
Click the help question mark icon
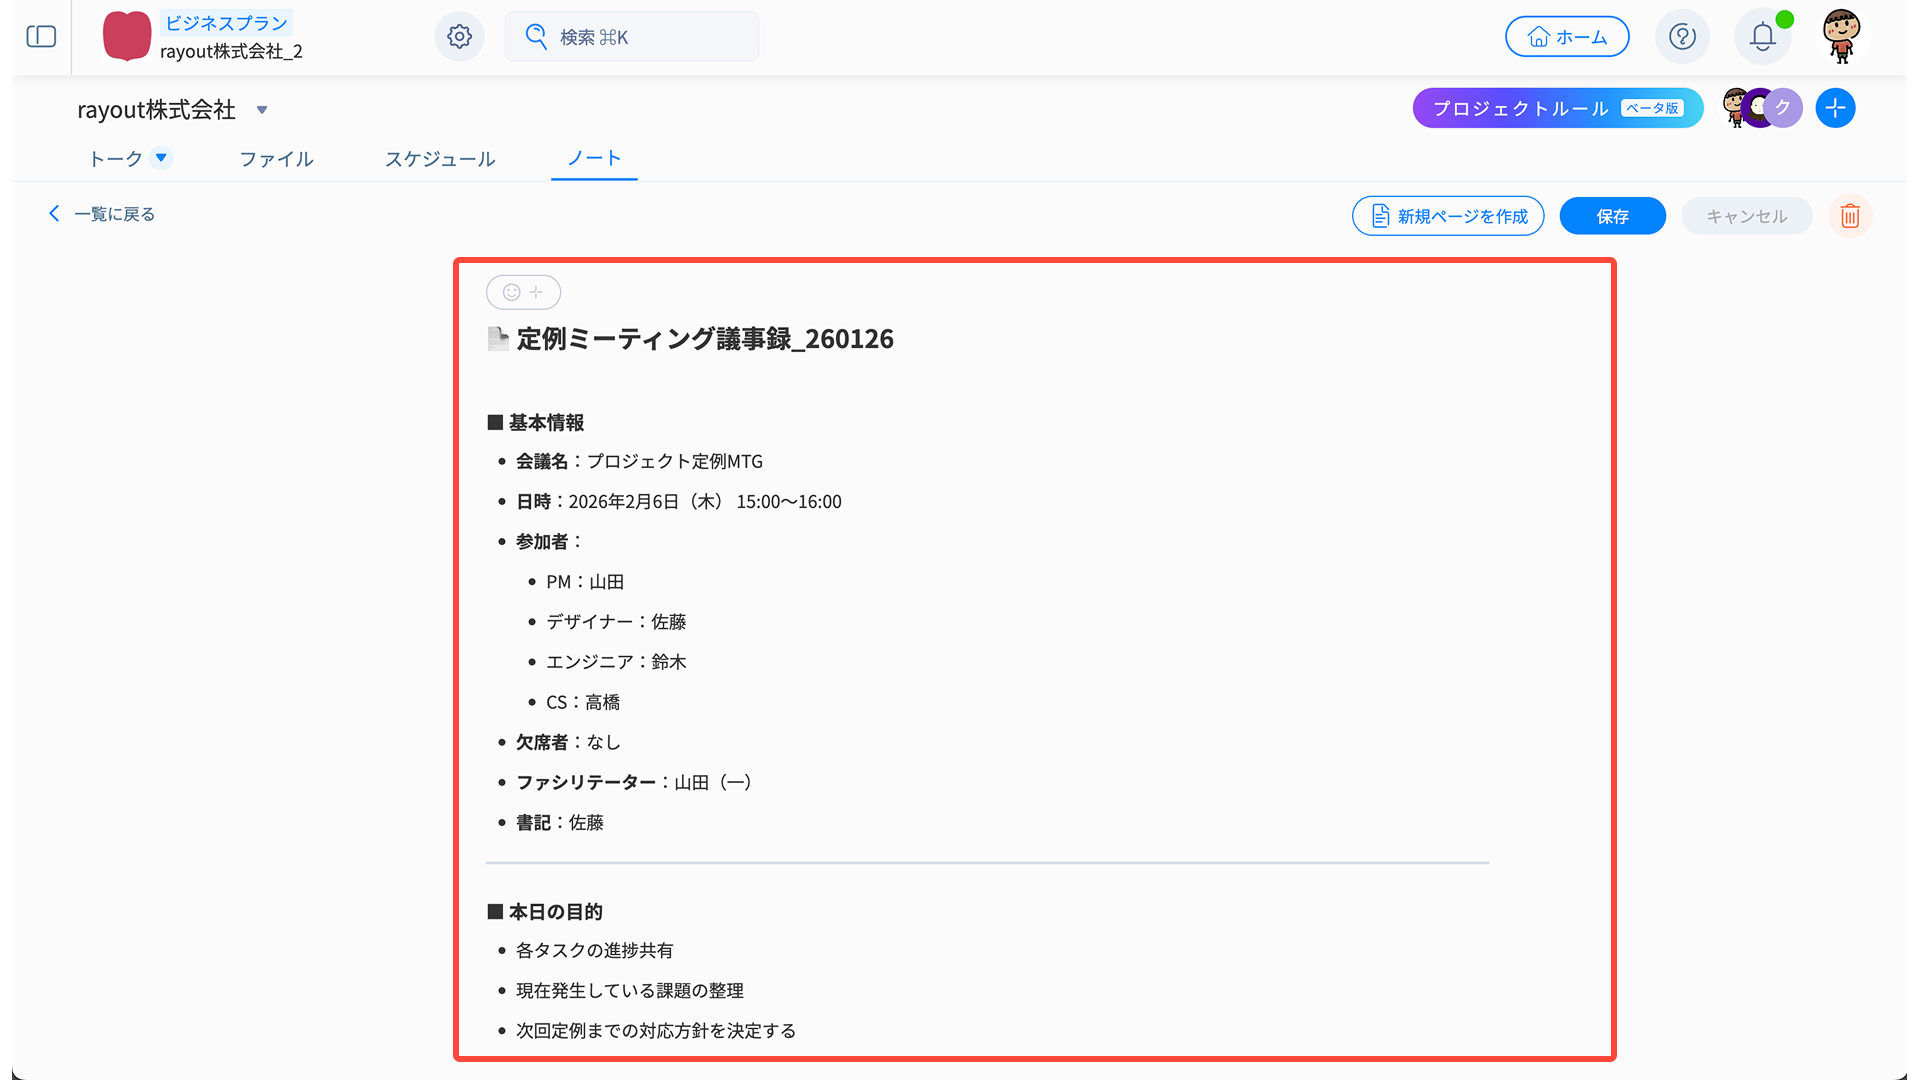point(1682,37)
